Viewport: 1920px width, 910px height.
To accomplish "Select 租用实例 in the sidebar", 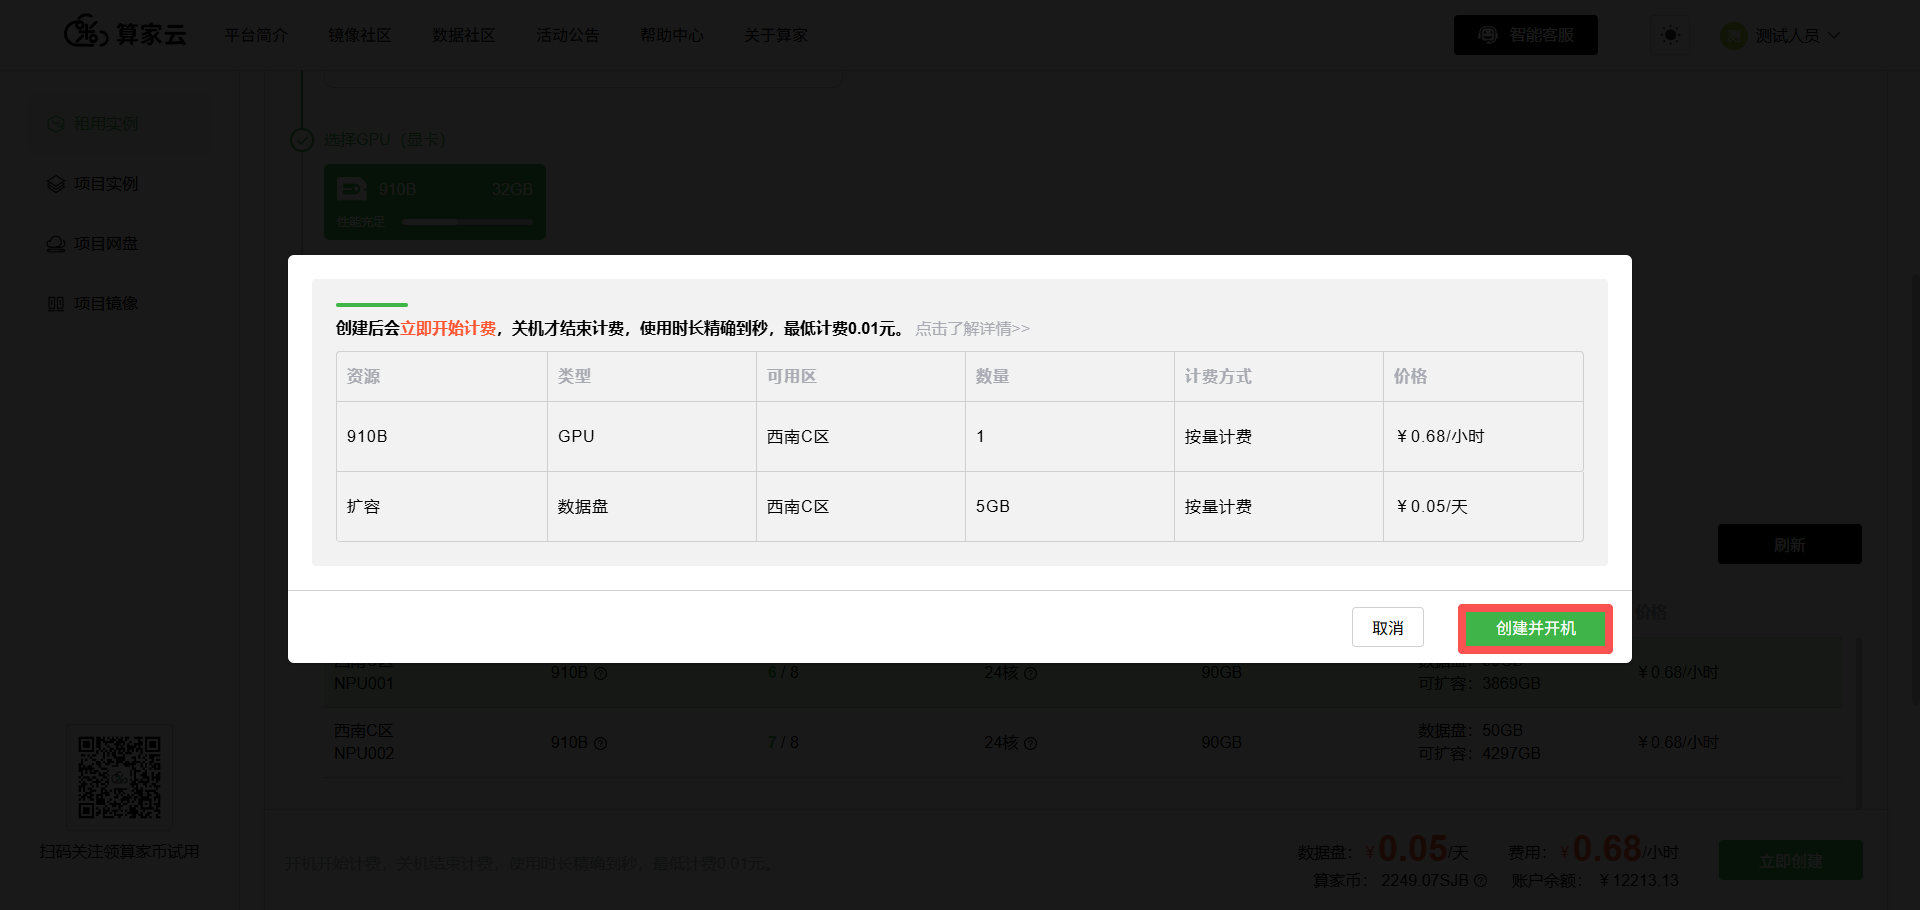I will (119, 124).
